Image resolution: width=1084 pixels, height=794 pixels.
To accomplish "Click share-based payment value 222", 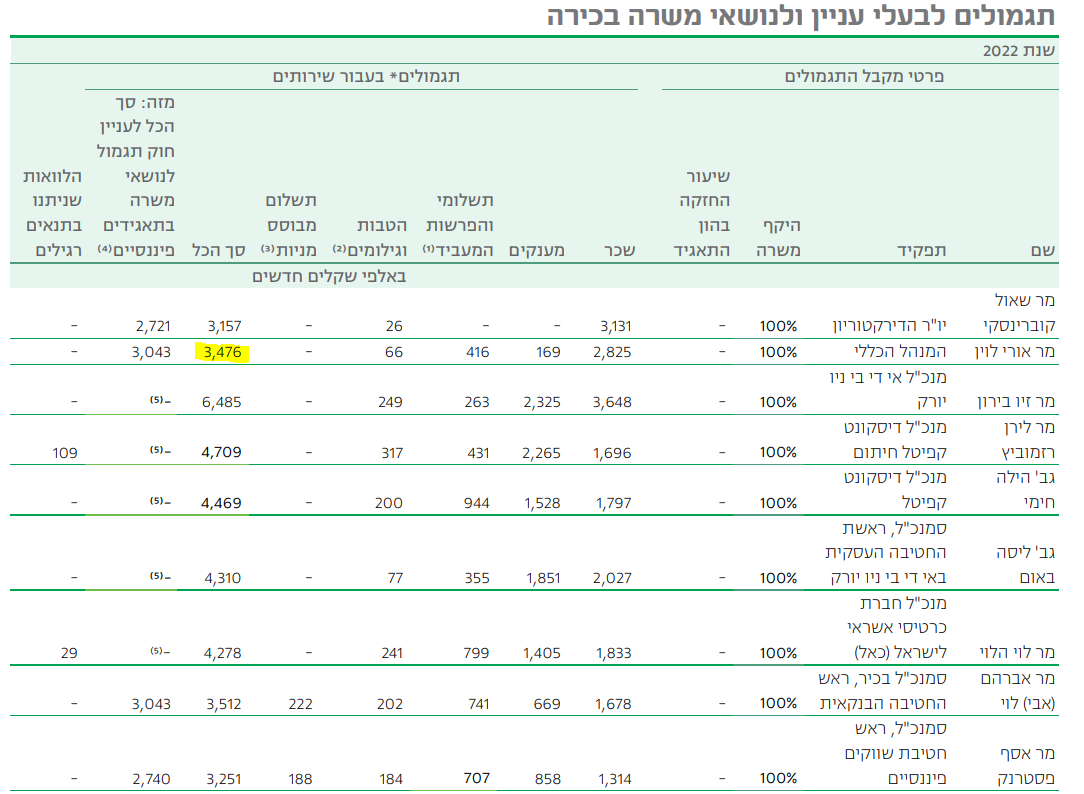I will 300,704.
